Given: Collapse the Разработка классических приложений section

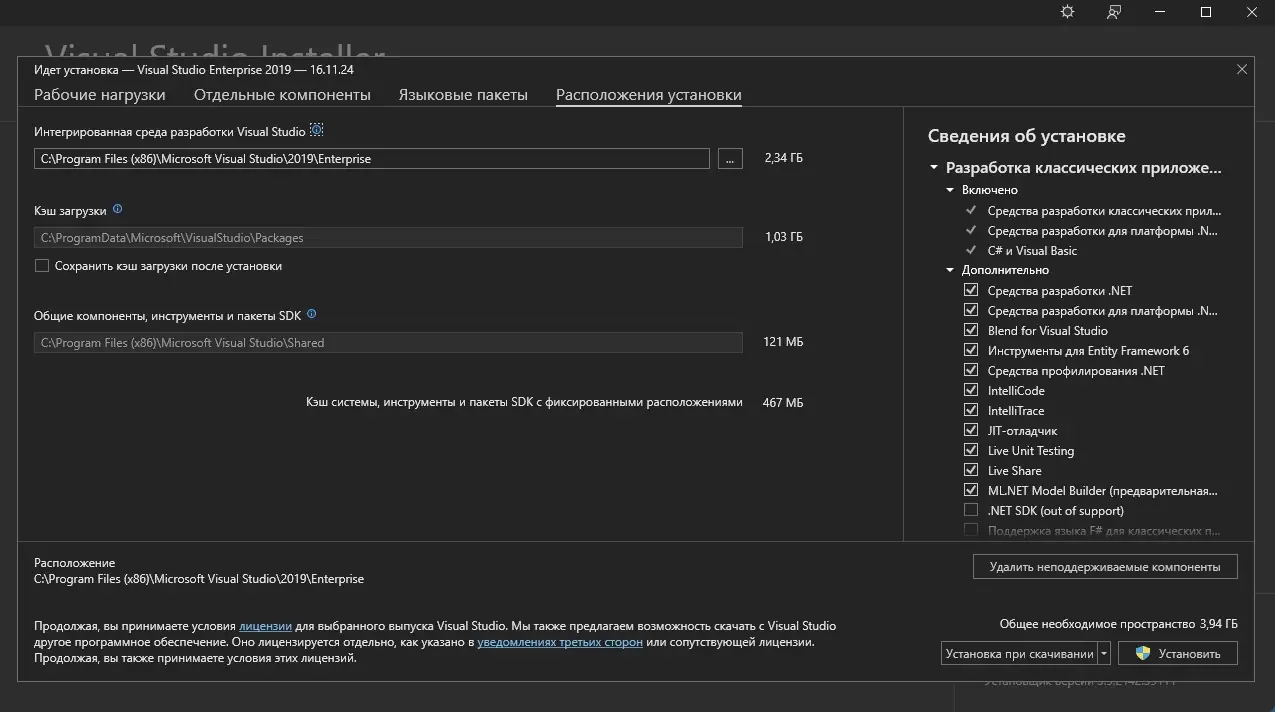Looking at the screenshot, I should (x=934, y=168).
